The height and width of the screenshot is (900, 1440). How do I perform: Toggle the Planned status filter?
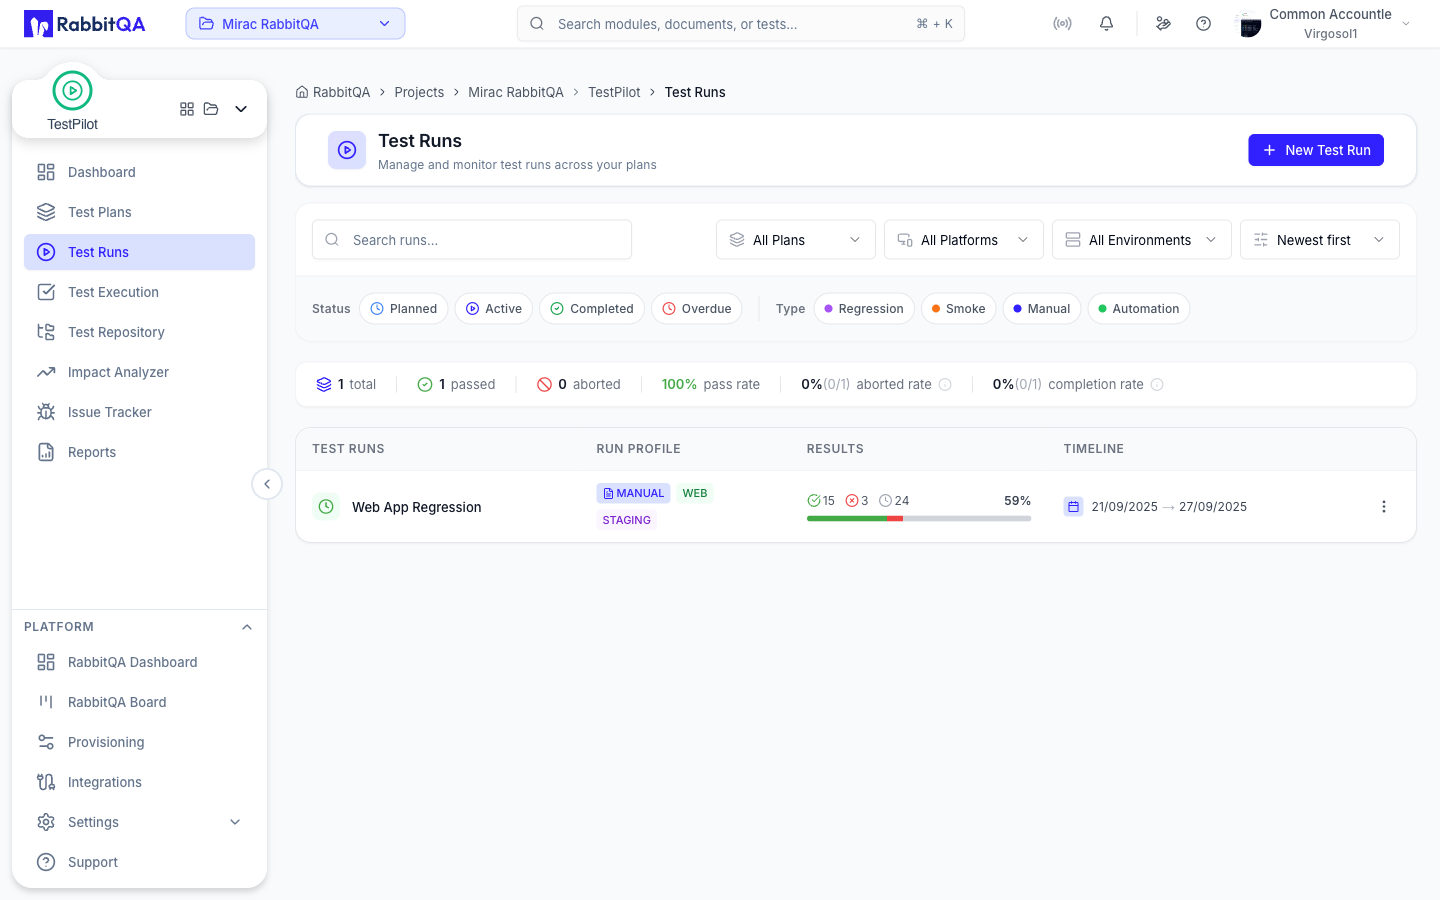[x=404, y=309]
